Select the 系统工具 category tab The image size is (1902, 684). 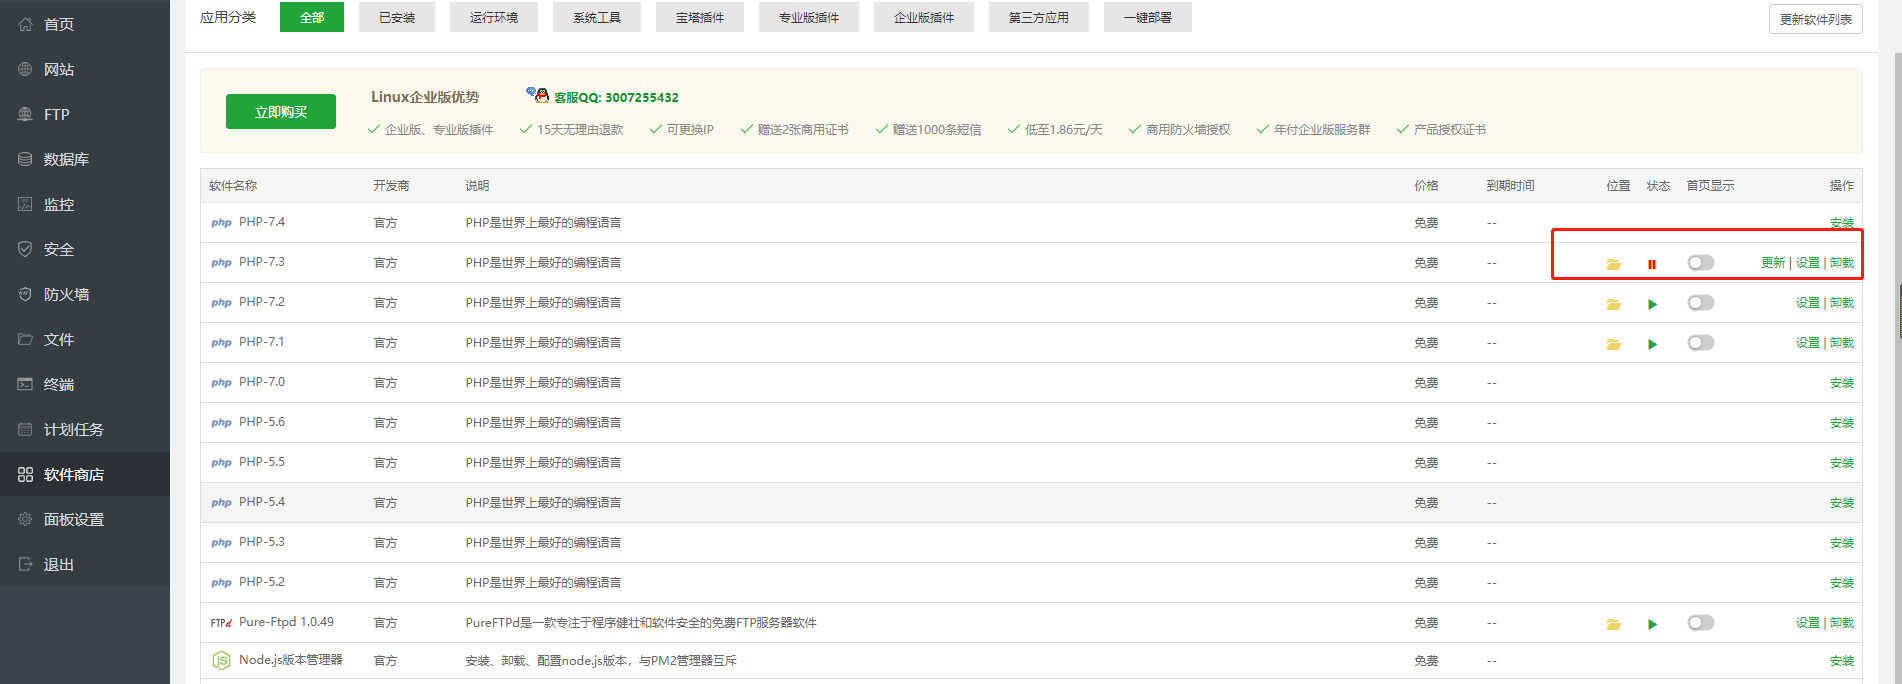pos(597,17)
